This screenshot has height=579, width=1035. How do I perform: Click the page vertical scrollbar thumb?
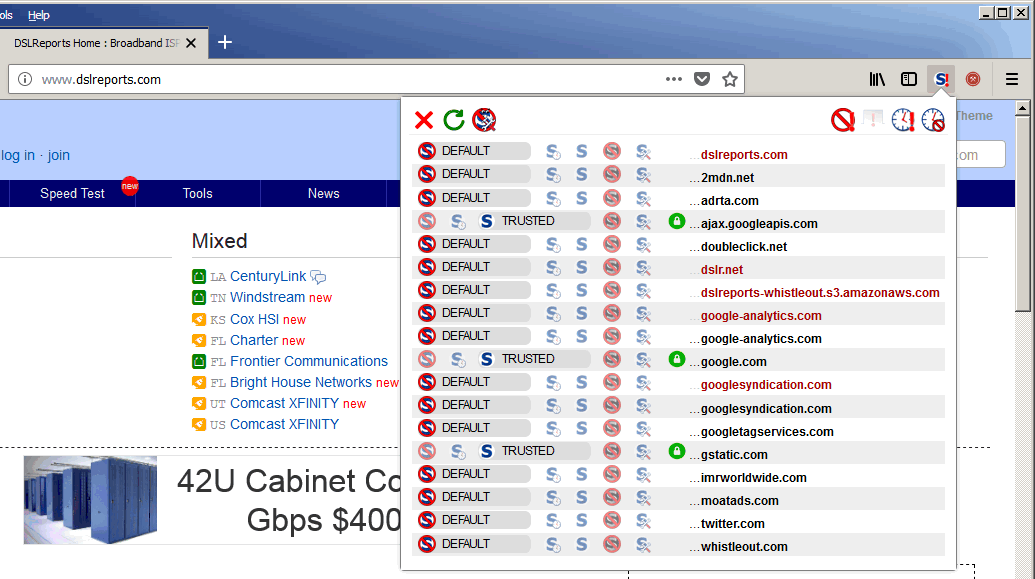pyautogui.click(x=1022, y=213)
